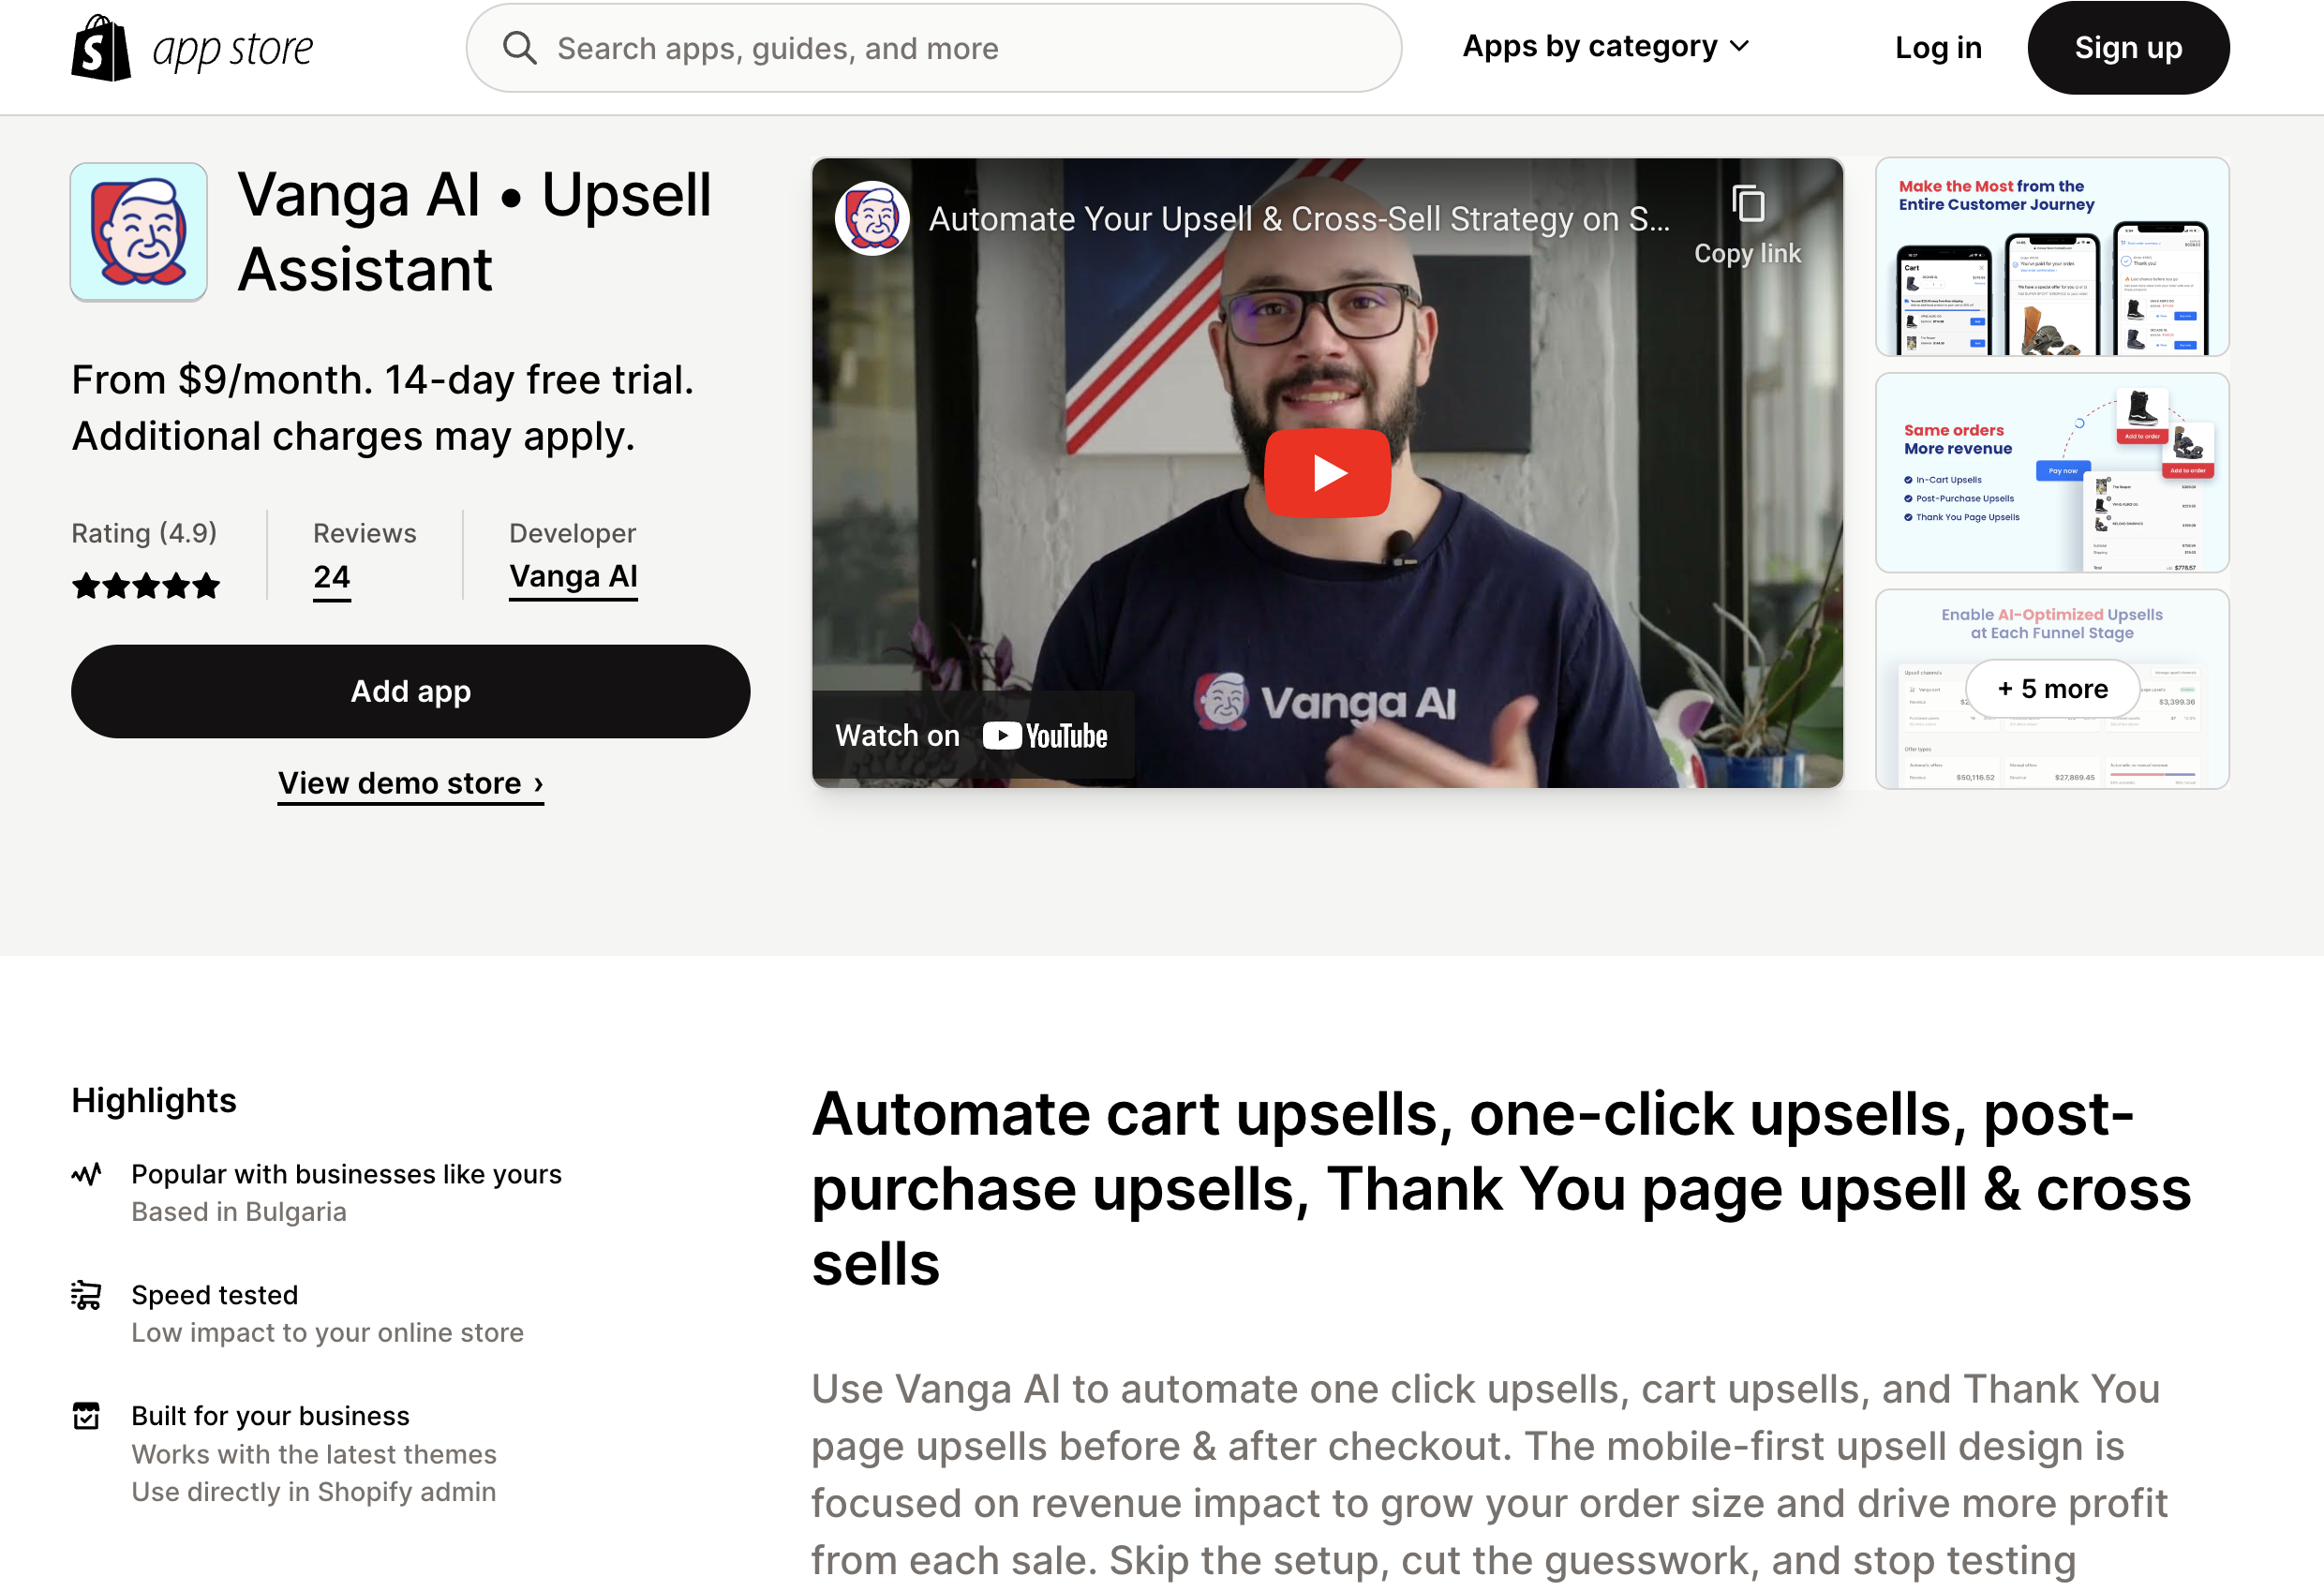Click the Speed tested cart icon
This screenshot has height=1591, width=2324.
[x=86, y=1295]
